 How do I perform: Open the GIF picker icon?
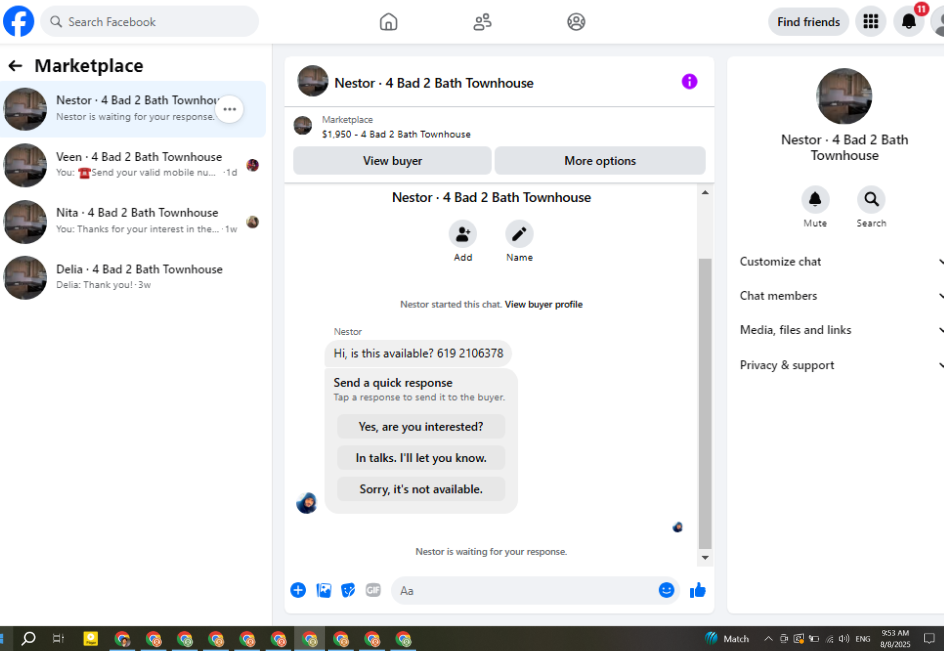click(373, 590)
